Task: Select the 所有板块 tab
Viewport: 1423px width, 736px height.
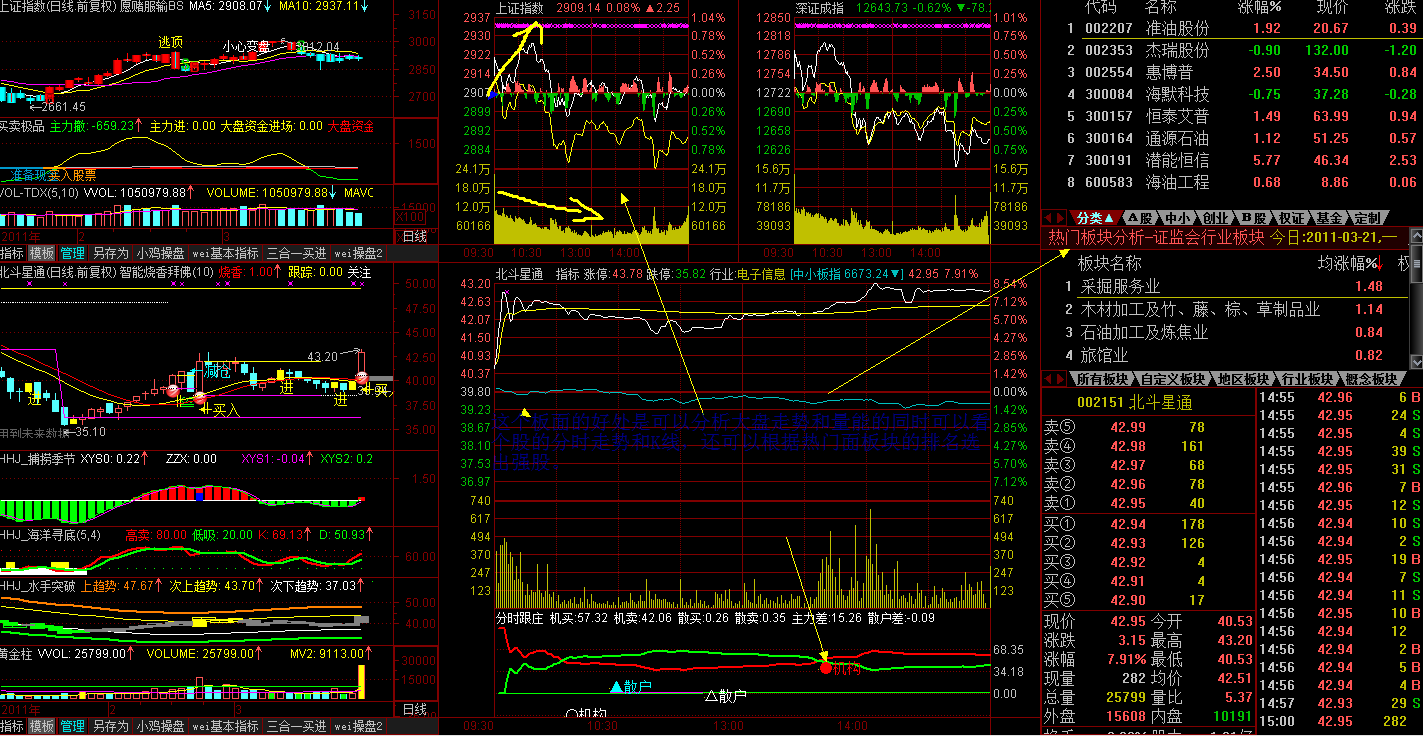Action: click(1102, 379)
